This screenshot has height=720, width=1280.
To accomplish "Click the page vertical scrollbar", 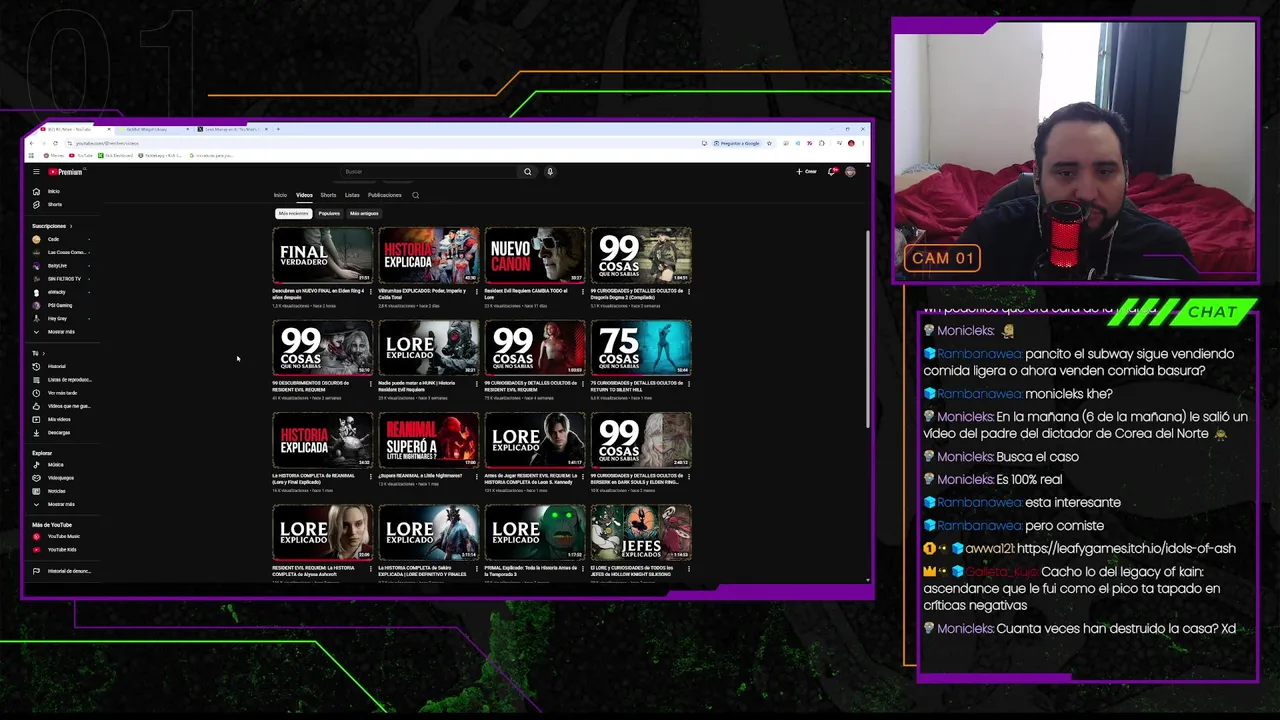I will 867,330.
